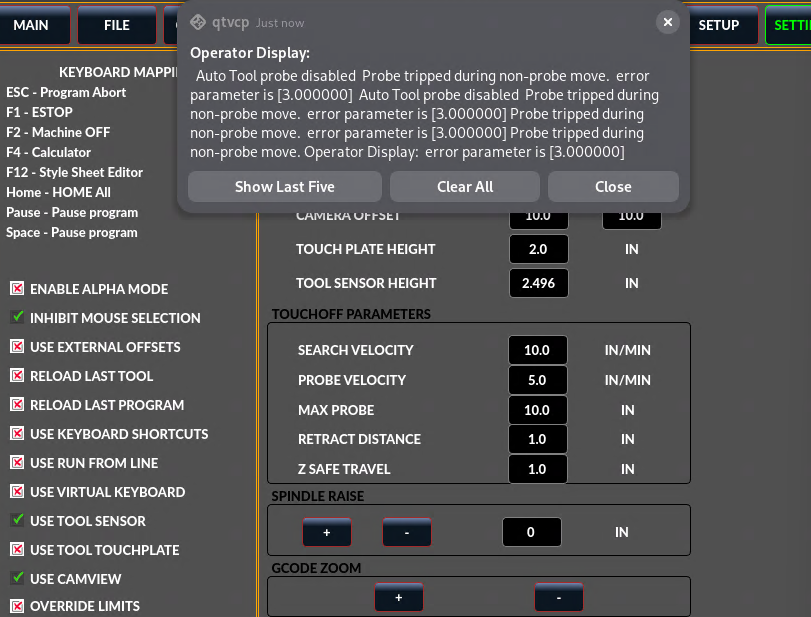Disable Use Tool Sensor checkbox
The height and width of the screenshot is (617, 811).
tap(17, 521)
